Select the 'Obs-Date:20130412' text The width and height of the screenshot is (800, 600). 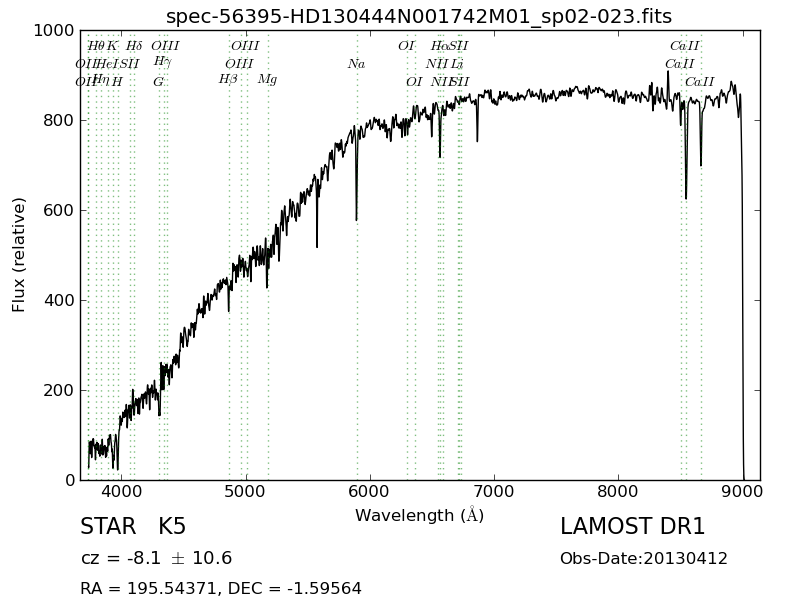pos(643,558)
